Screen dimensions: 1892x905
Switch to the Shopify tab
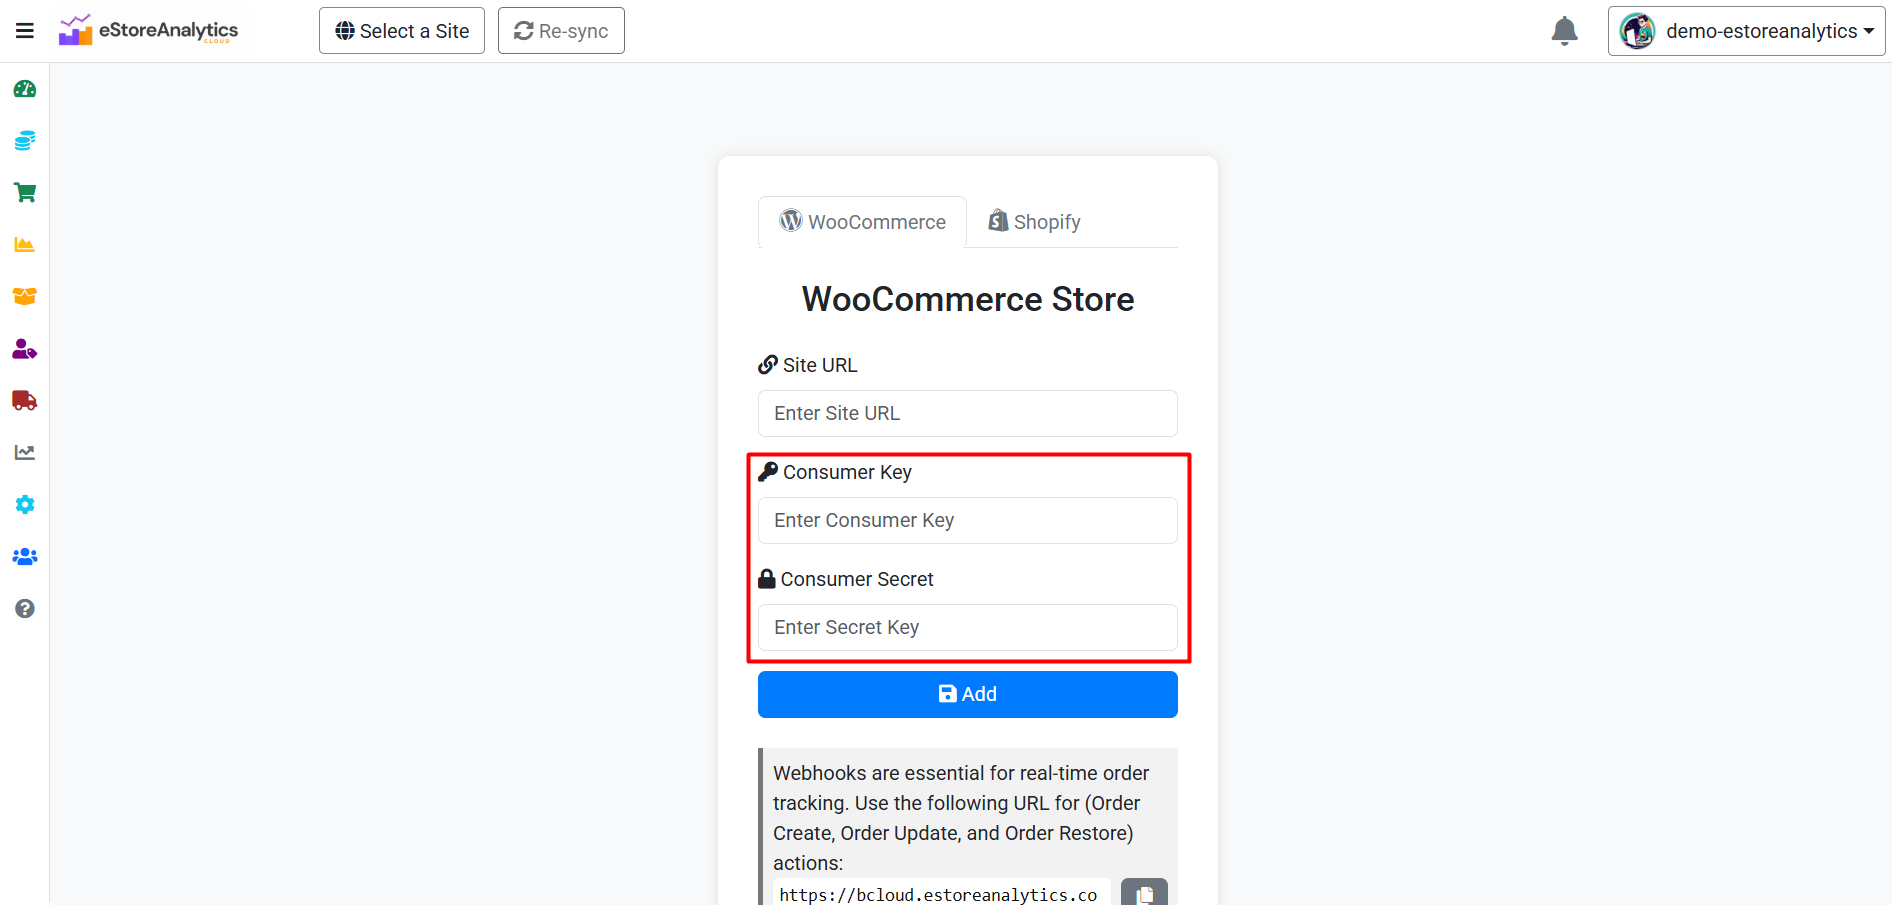1034,222
